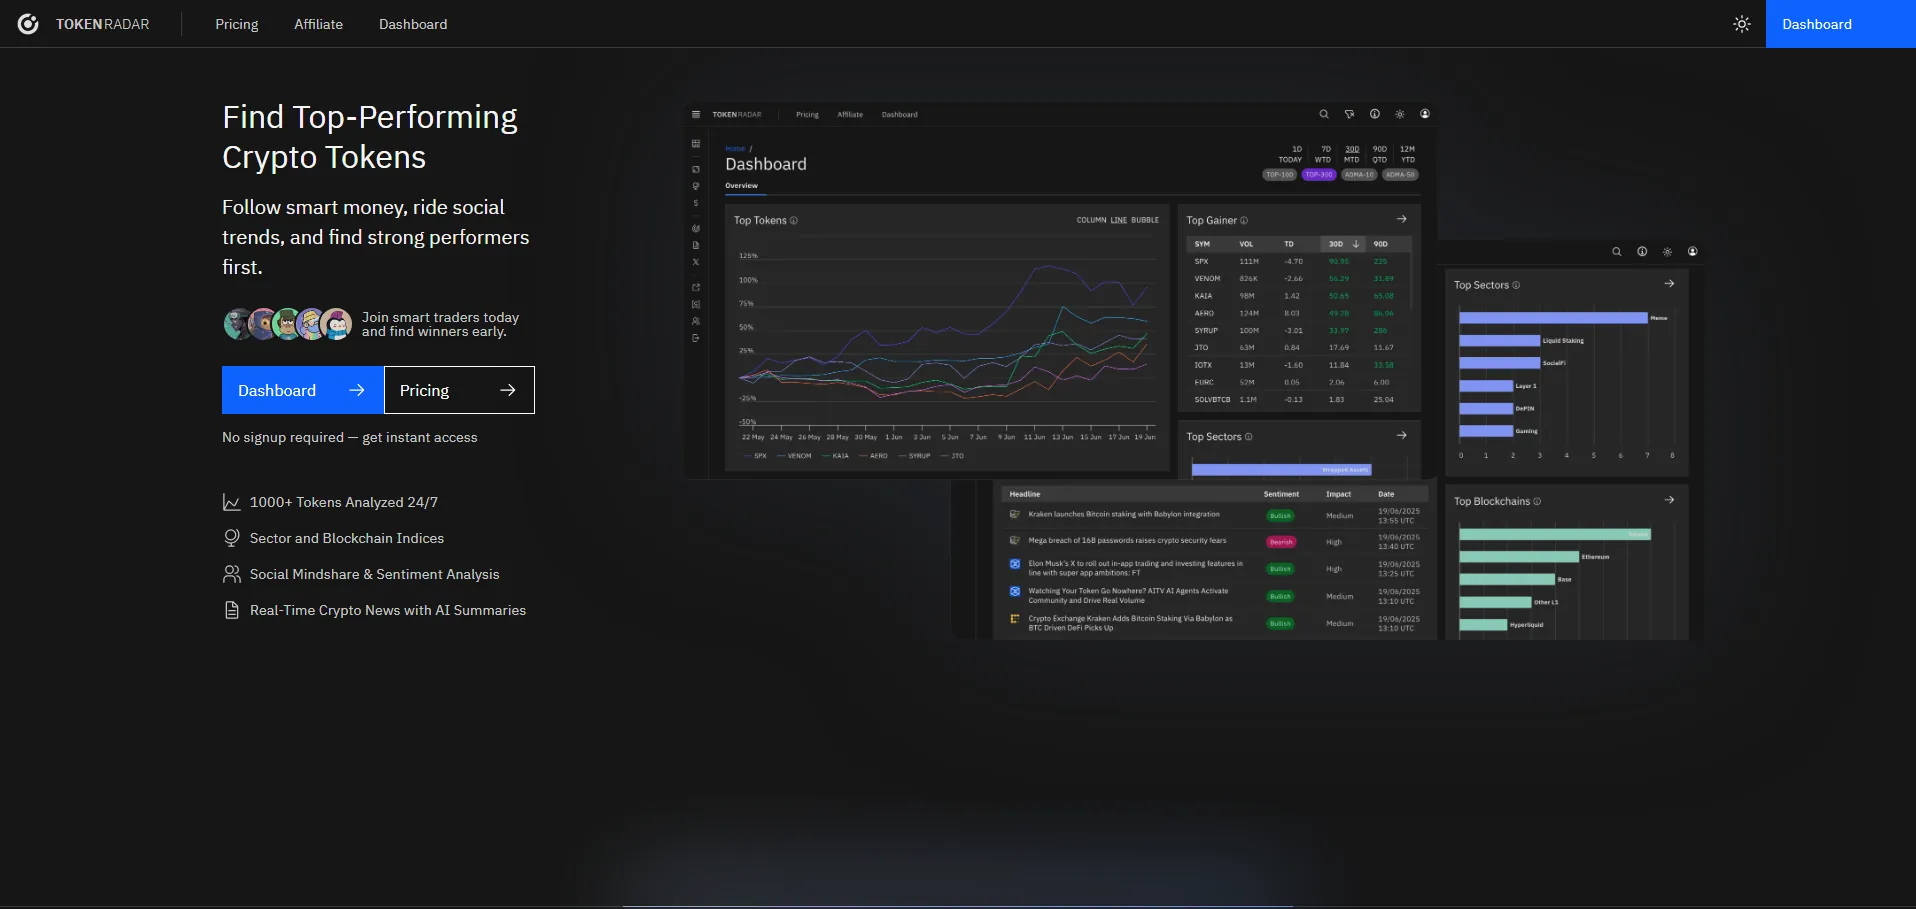
Task: Click chart icon beside 1000+ Tokens Analyzed
Action: pos(231,503)
